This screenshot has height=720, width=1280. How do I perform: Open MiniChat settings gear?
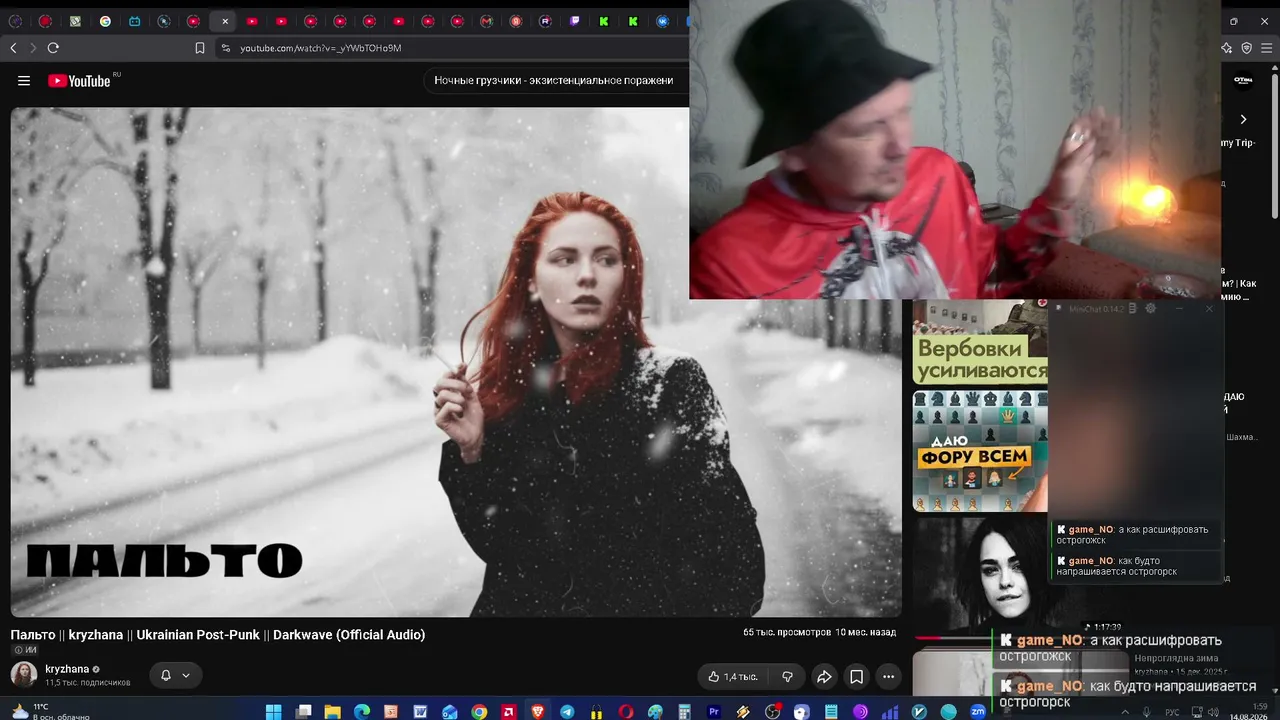pos(1150,309)
